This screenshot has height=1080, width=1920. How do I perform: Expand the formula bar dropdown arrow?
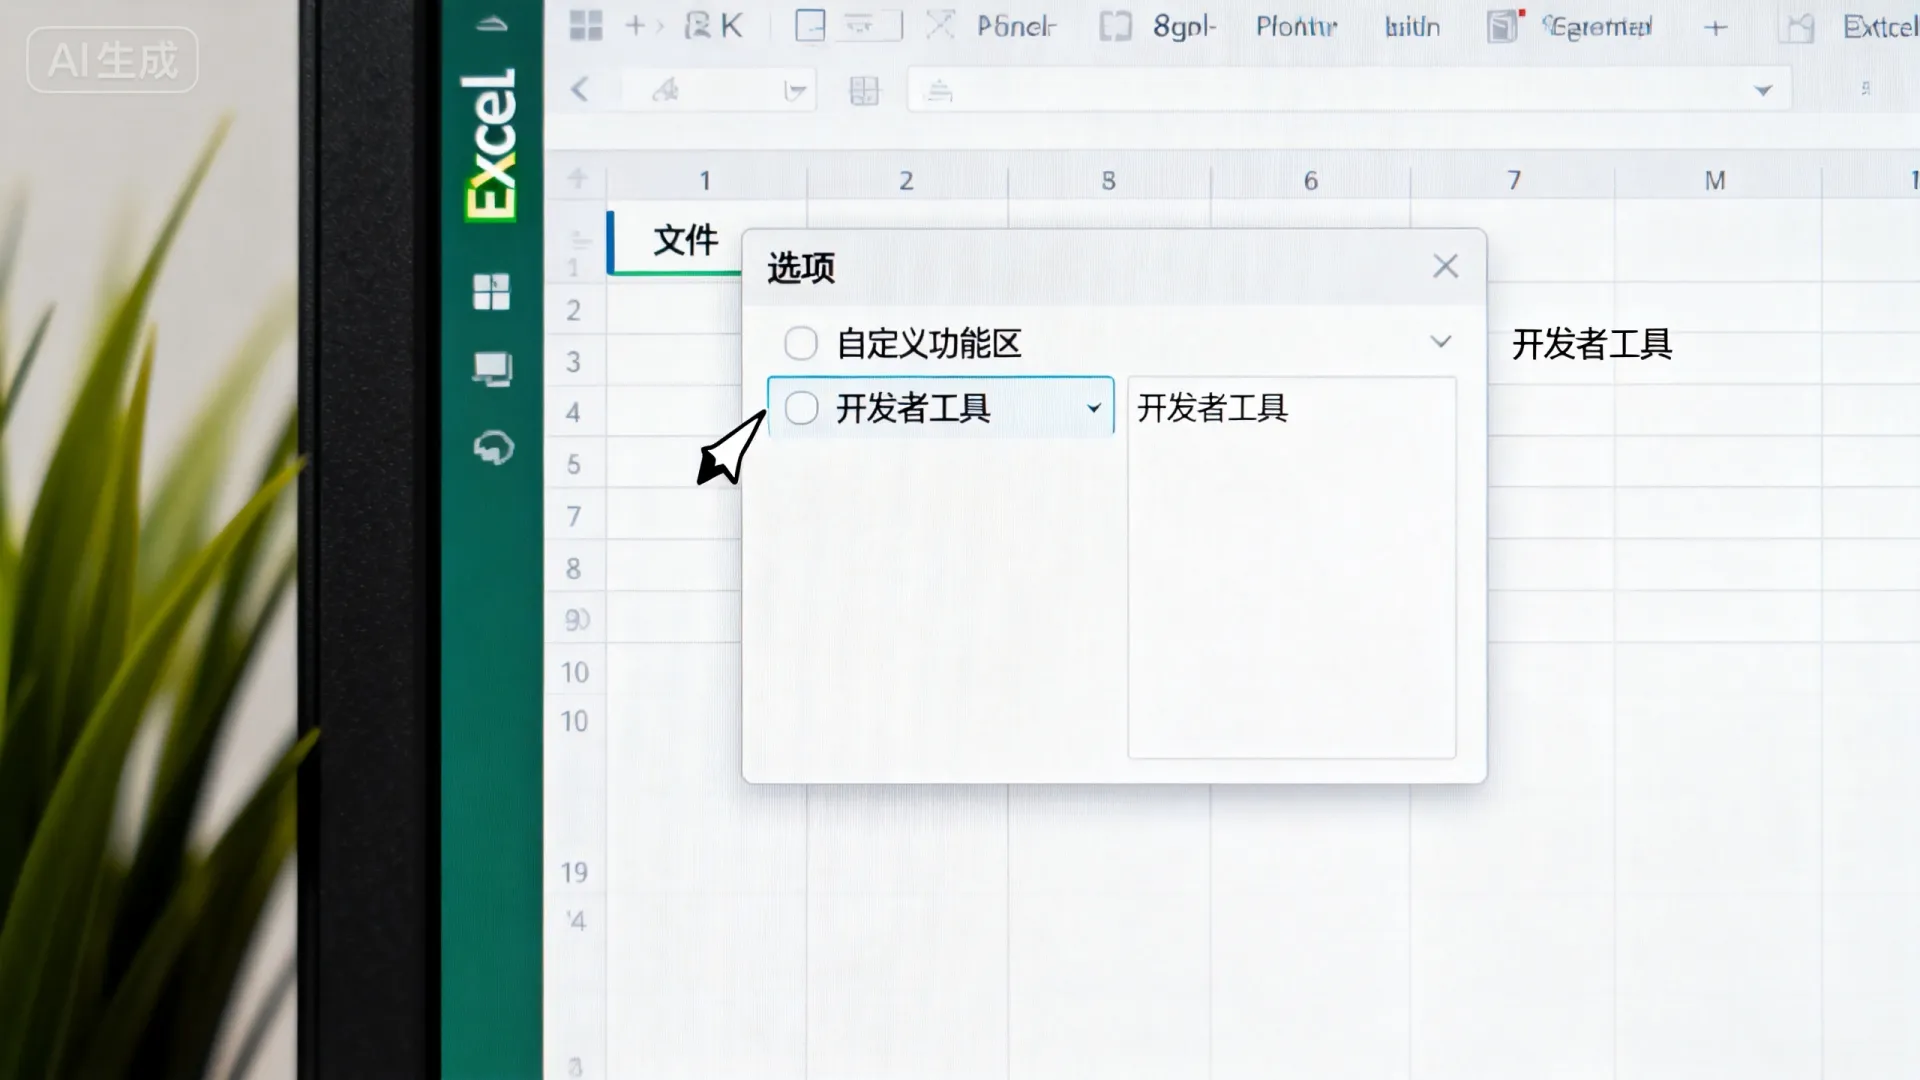pos(1763,91)
